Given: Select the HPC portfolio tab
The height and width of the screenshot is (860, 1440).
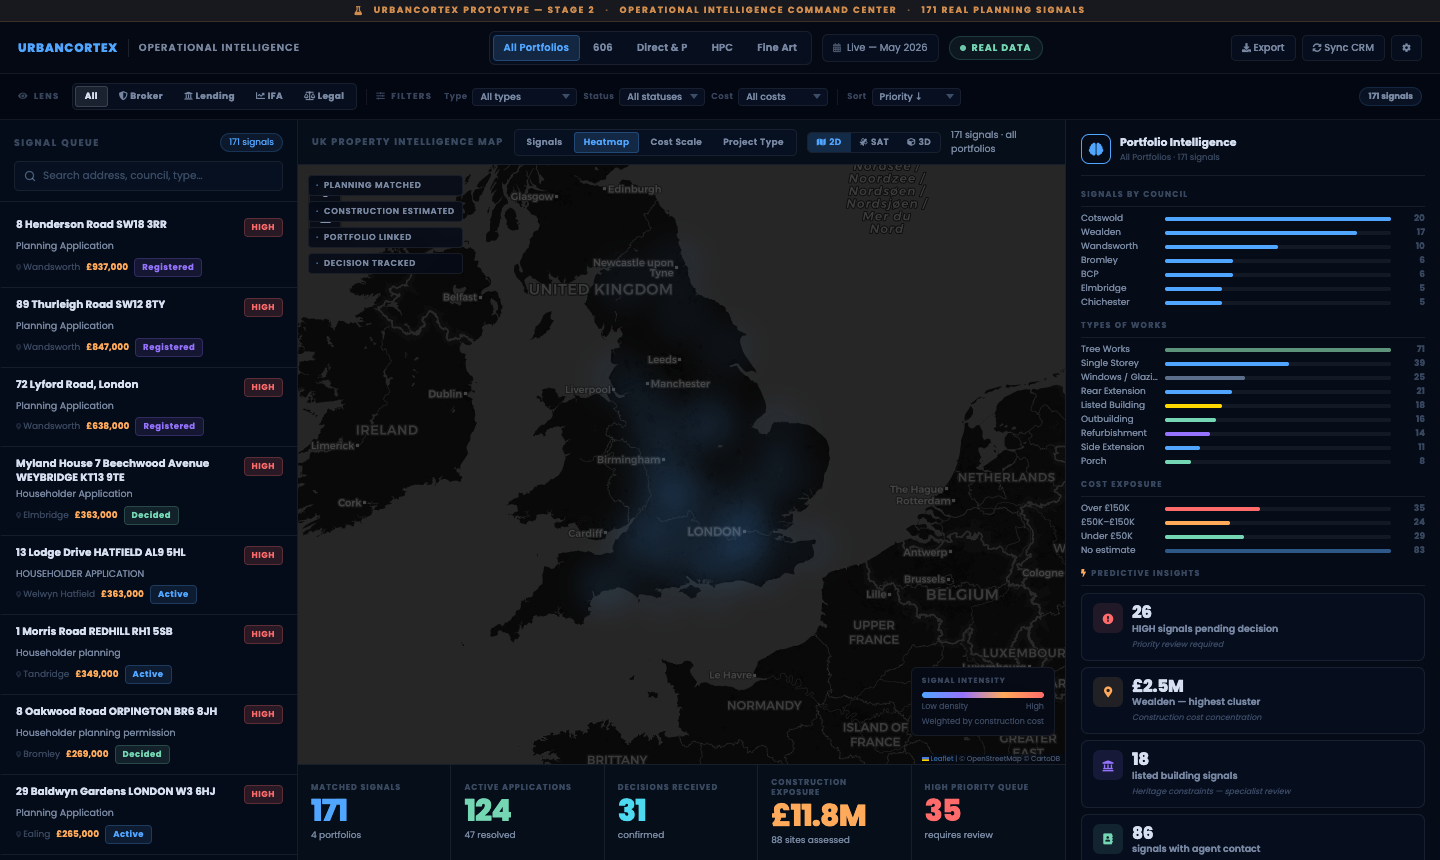Looking at the screenshot, I should pyautogui.click(x=722, y=48).
